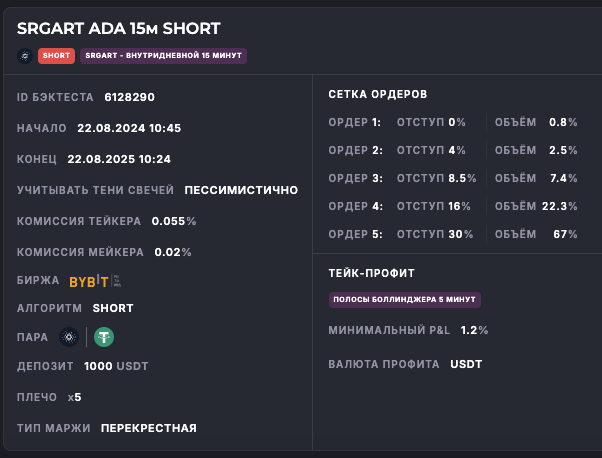The height and width of the screenshot is (458, 602).
Task: Click the taker commission value 0.055%
Action: [x=174, y=221]
